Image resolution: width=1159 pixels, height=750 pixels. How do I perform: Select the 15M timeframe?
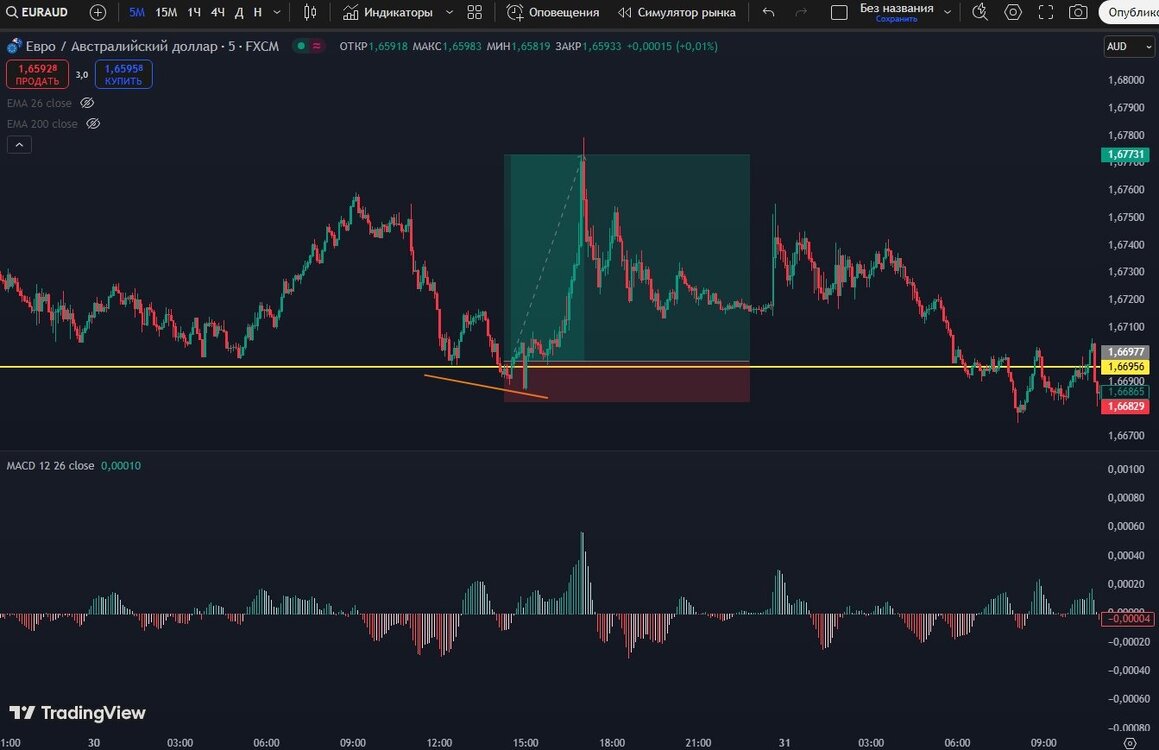point(166,12)
